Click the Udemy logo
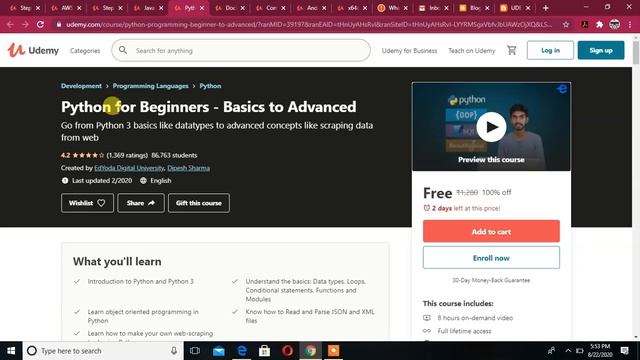 coord(33,50)
